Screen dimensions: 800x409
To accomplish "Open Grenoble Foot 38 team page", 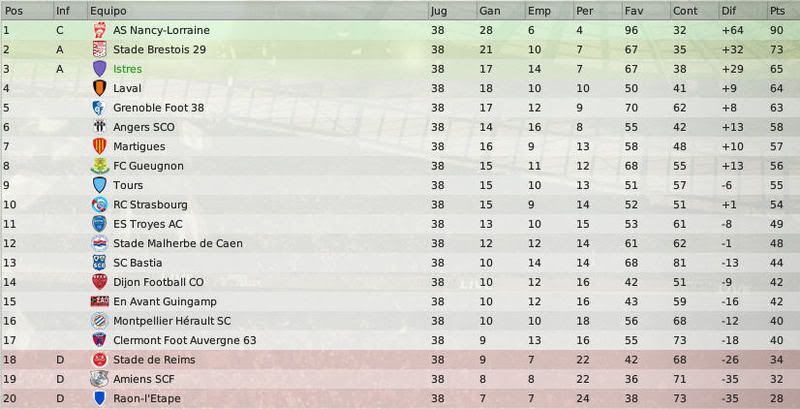I will 159,108.
